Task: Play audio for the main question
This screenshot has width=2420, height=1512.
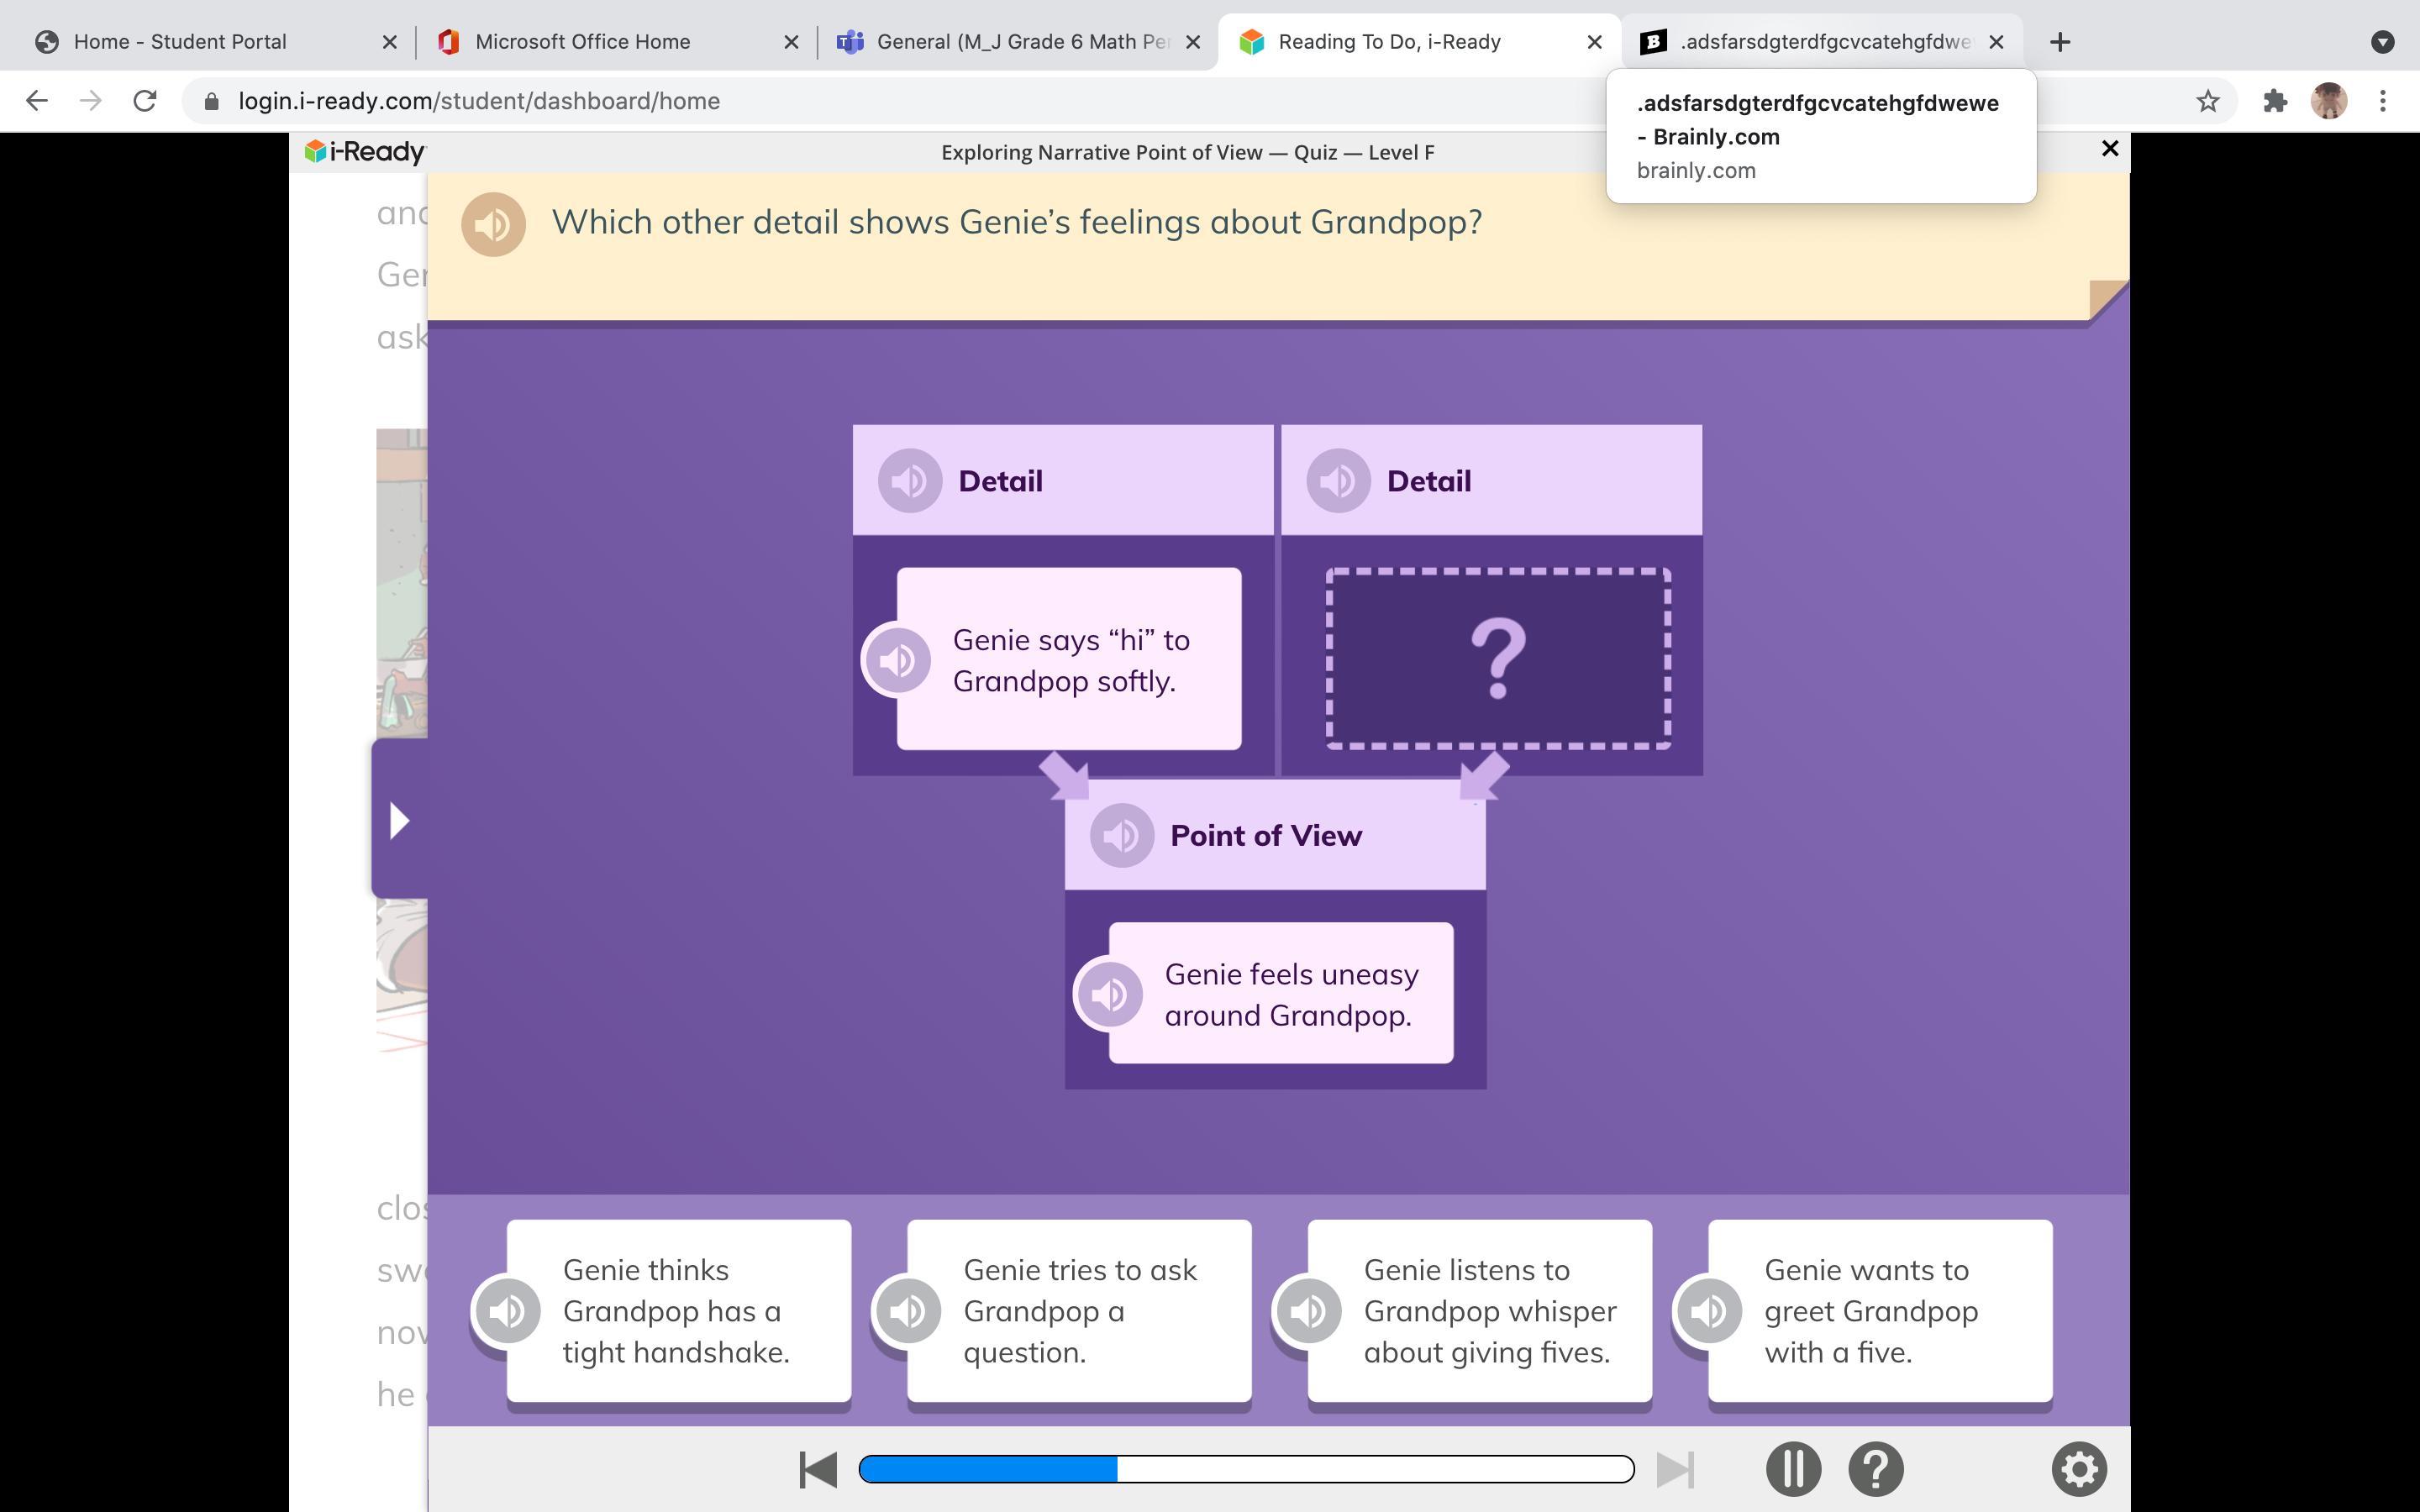Action: click(493, 224)
